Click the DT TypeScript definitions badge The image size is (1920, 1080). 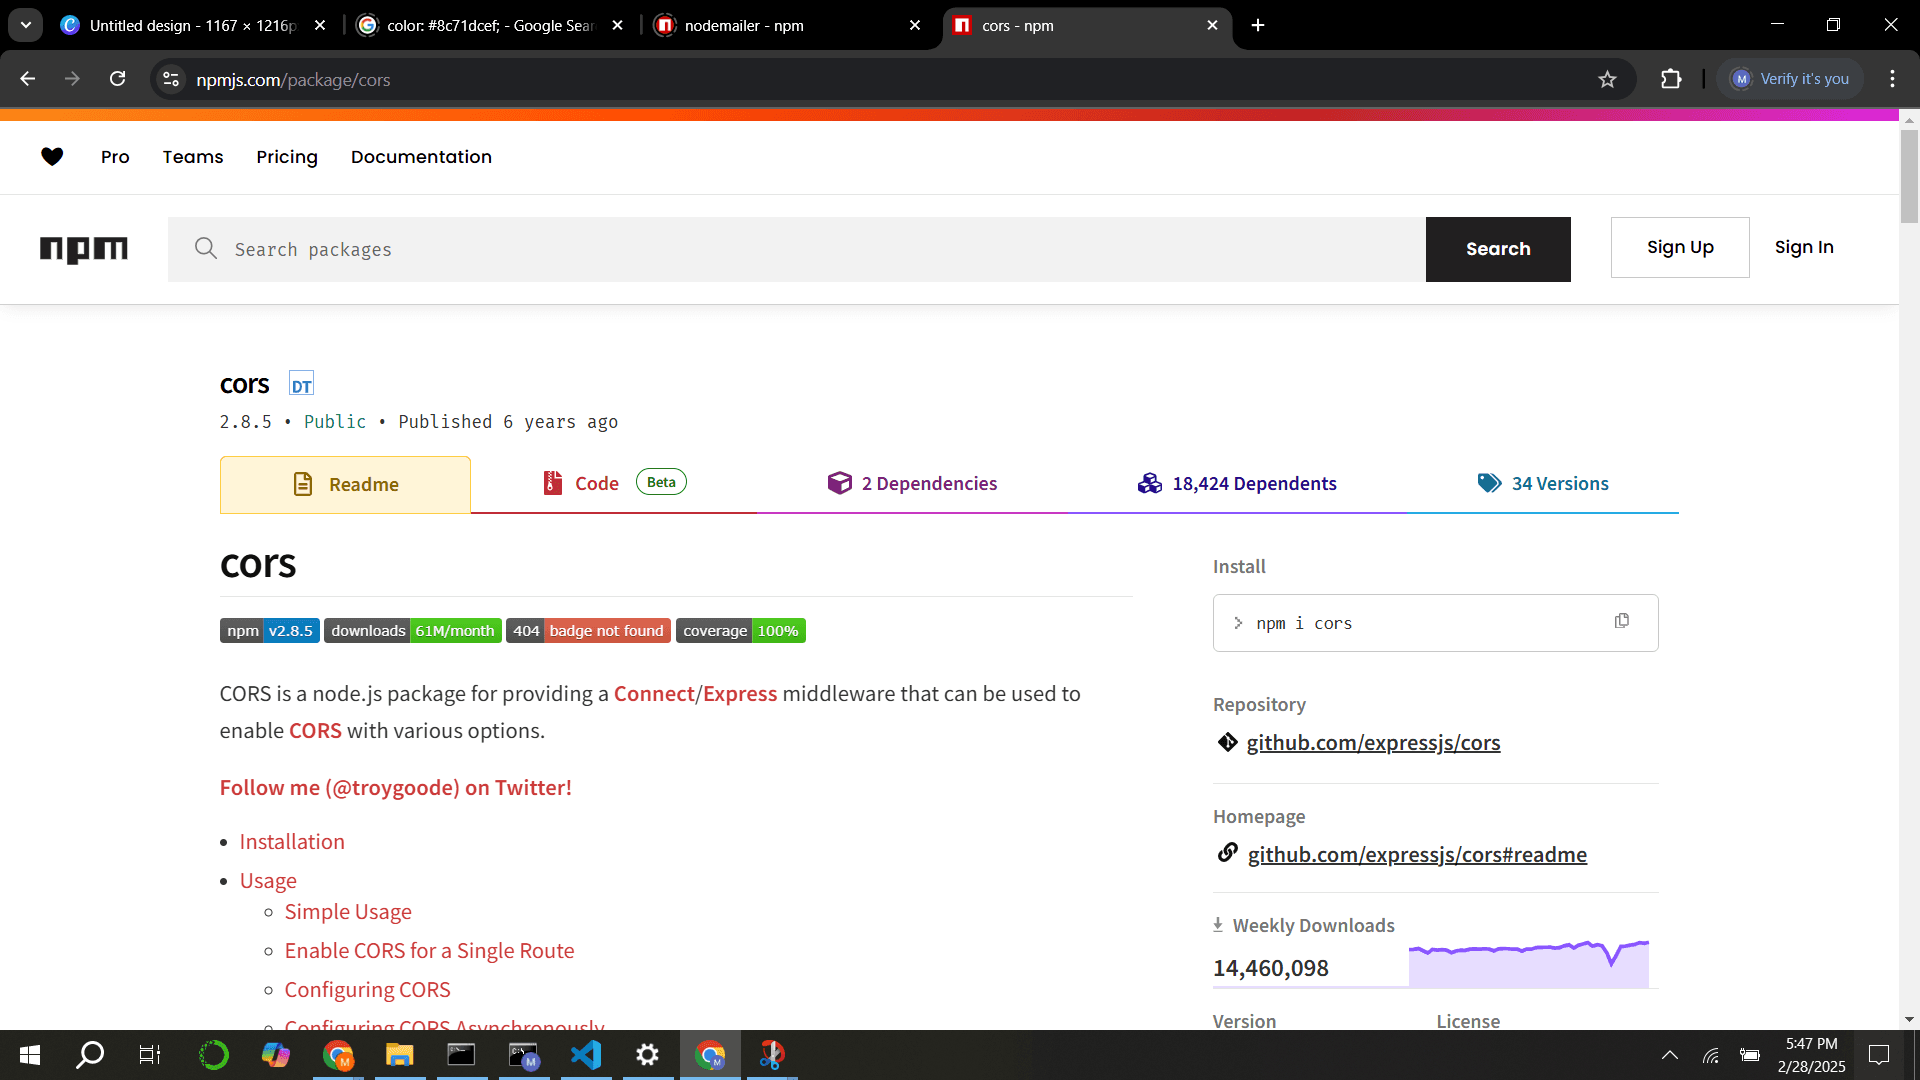301,384
